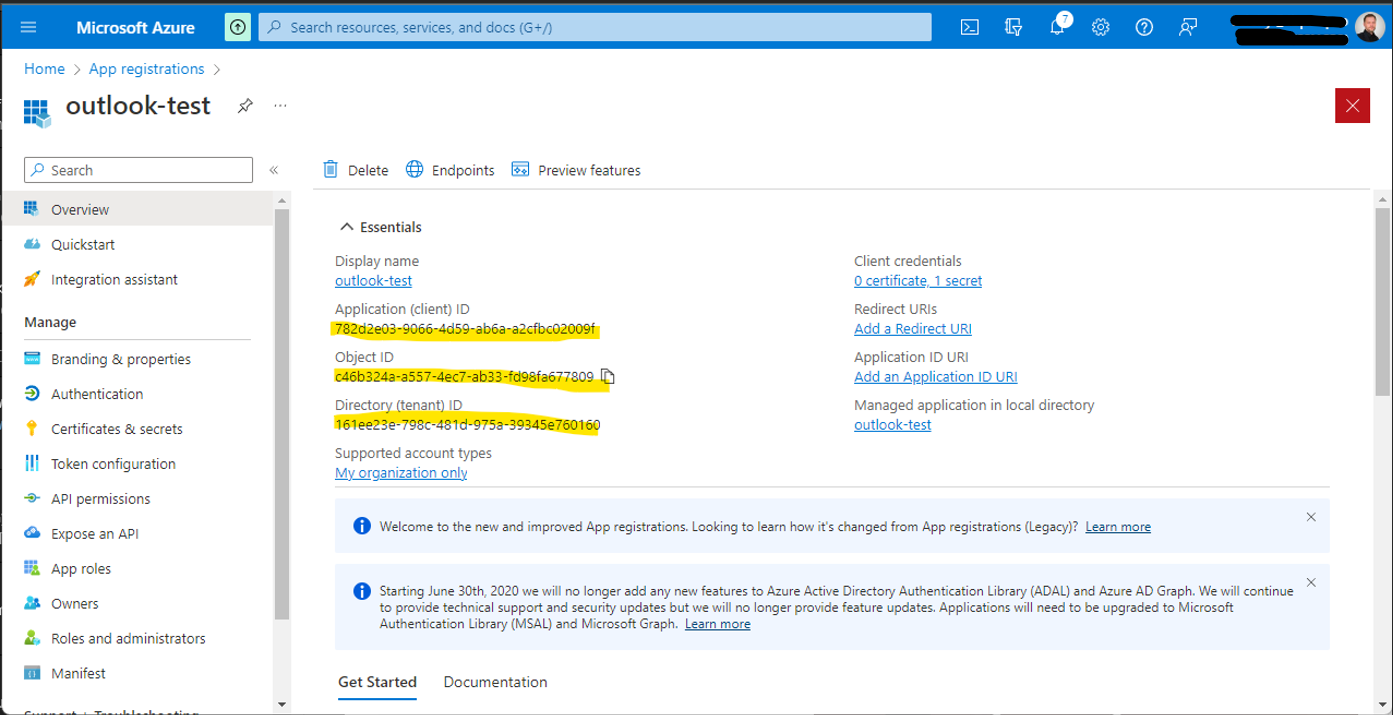Dismiss the App registrations welcome banner
The width and height of the screenshot is (1393, 715).
pyautogui.click(x=1311, y=517)
